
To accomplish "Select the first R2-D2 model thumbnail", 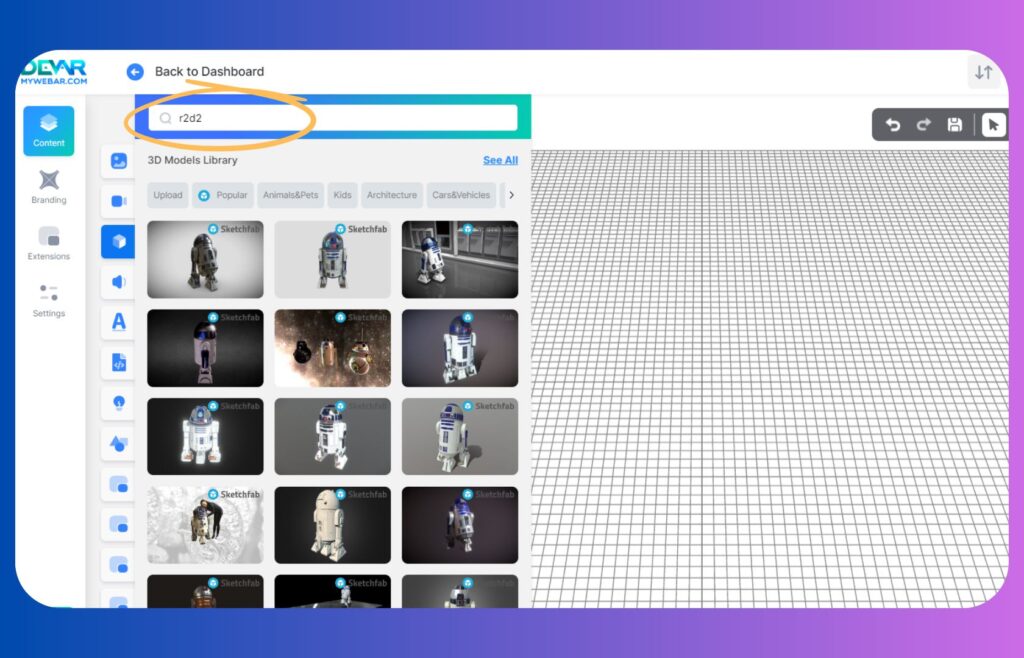I will click(205, 259).
